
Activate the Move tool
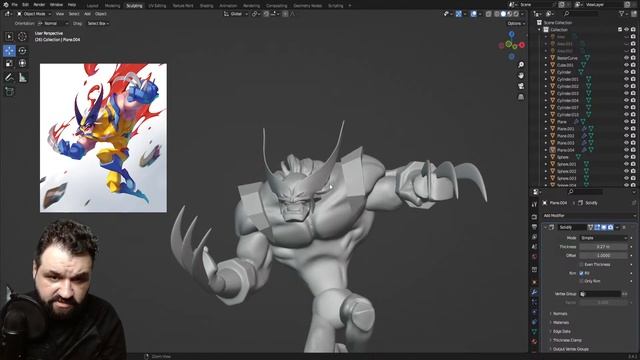click(x=9, y=51)
